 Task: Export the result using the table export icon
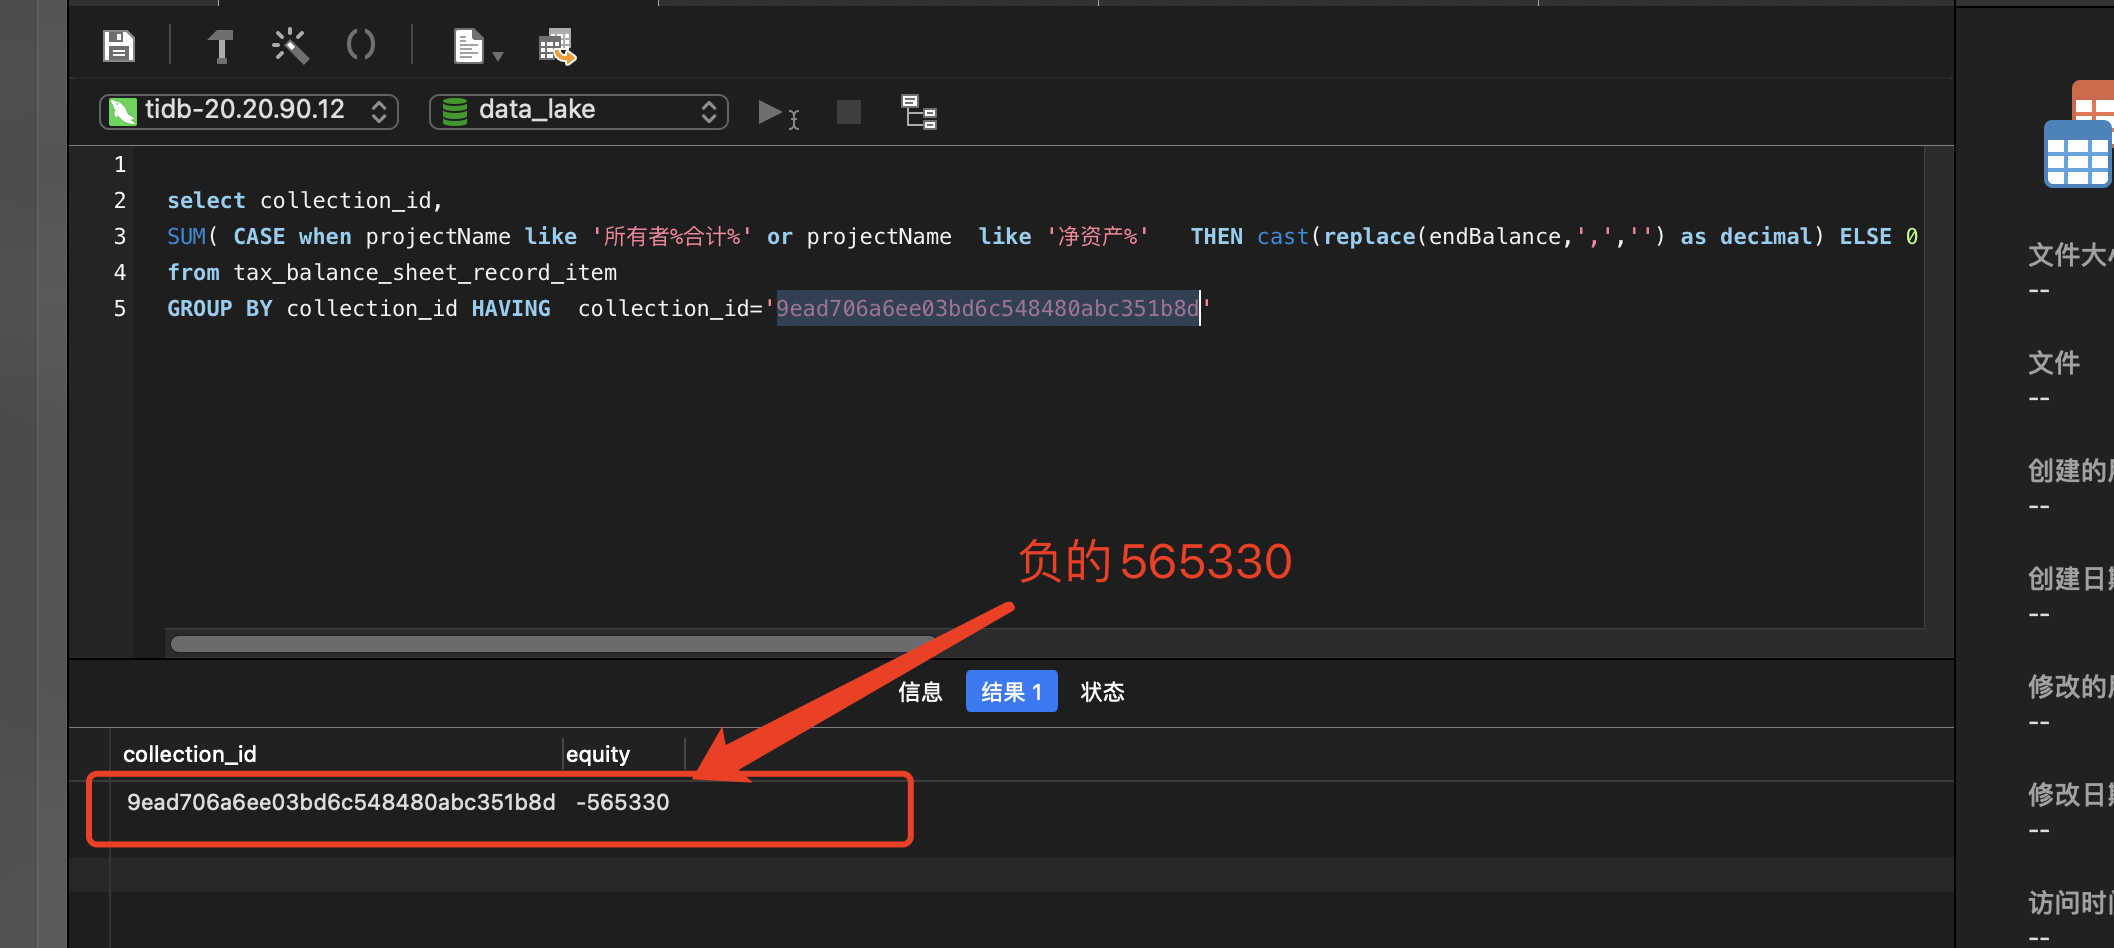click(557, 46)
